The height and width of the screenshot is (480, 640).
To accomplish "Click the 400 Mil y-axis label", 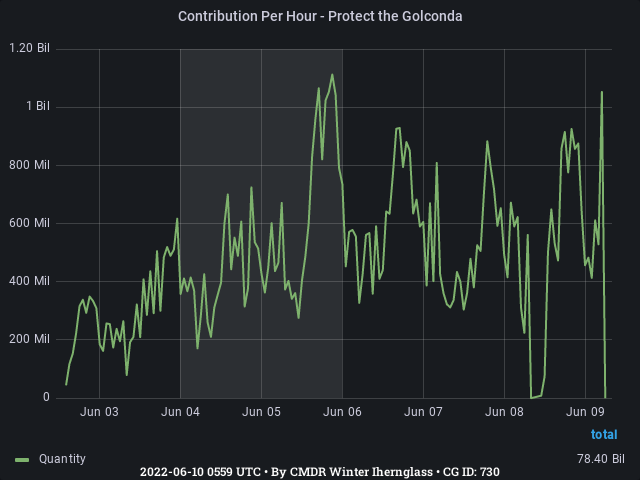I will [x=29, y=281].
